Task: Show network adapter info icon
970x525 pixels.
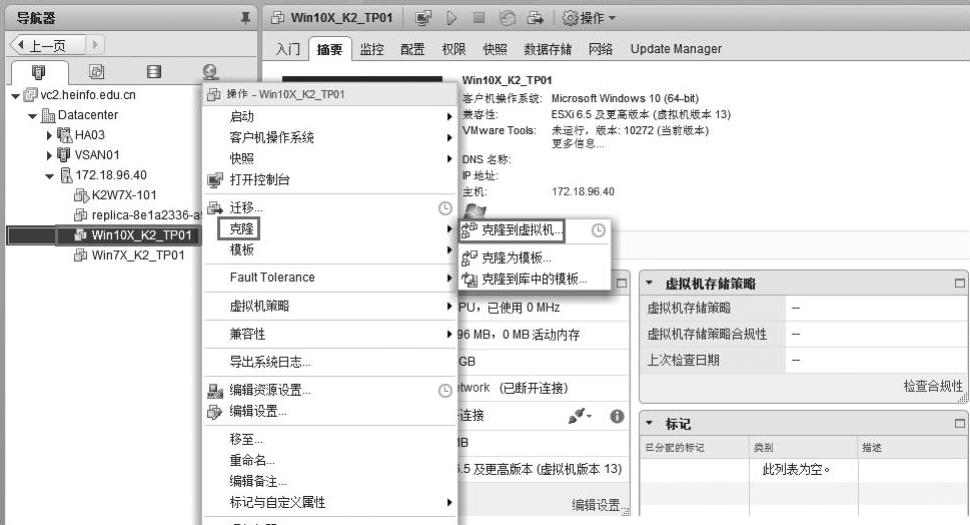Action: coord(617,416)
